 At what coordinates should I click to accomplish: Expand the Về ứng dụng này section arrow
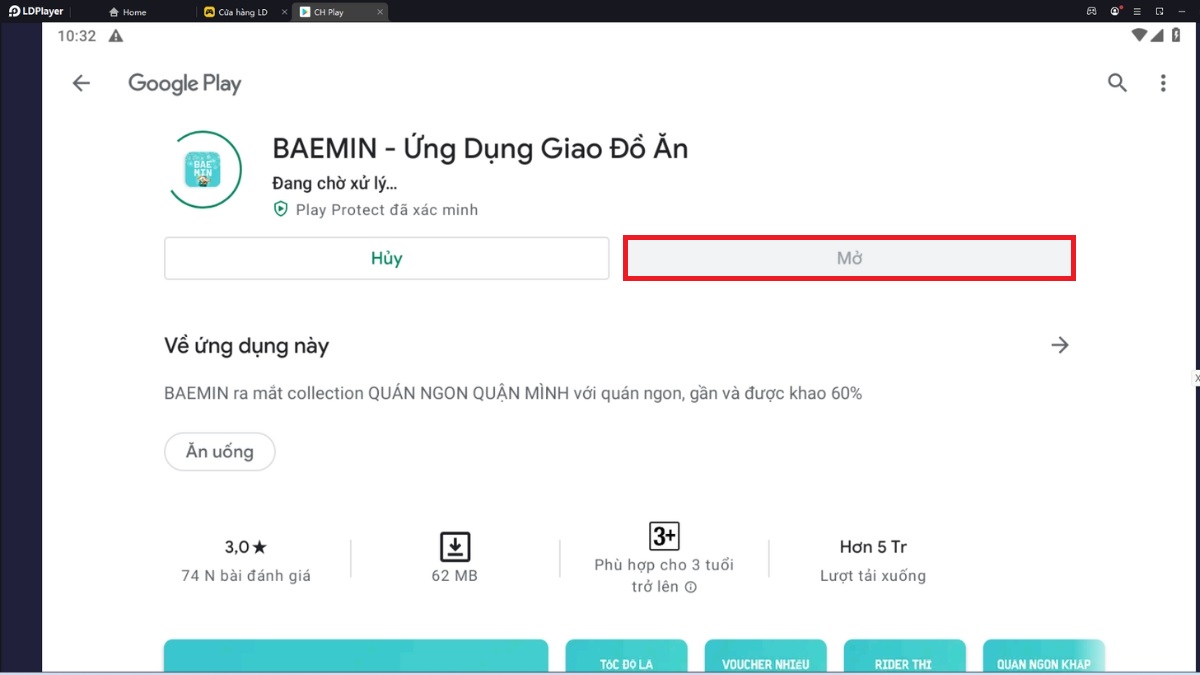[x=1060, y=345]
